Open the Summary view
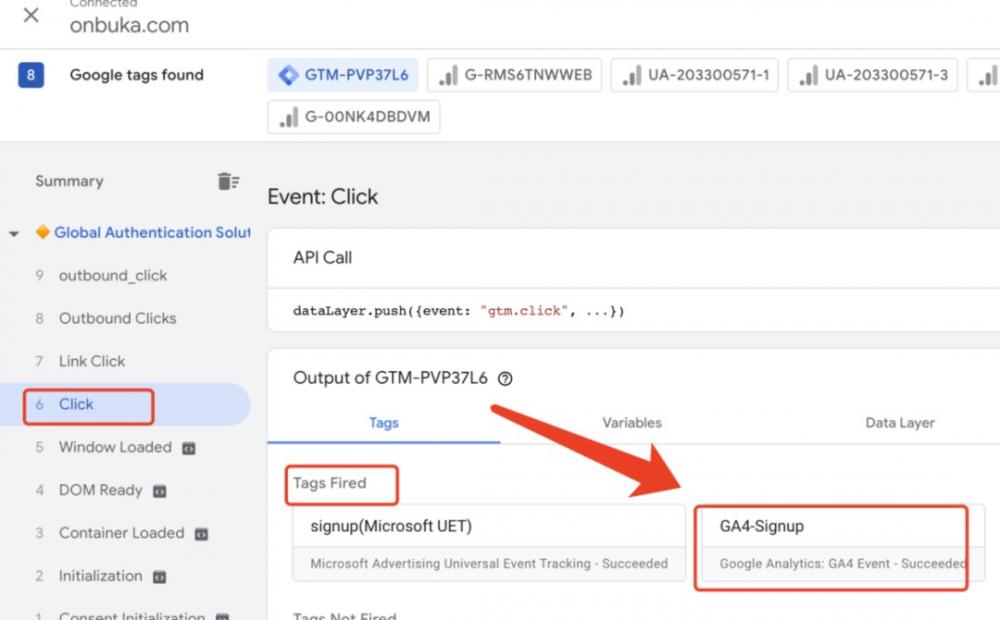 70,181
